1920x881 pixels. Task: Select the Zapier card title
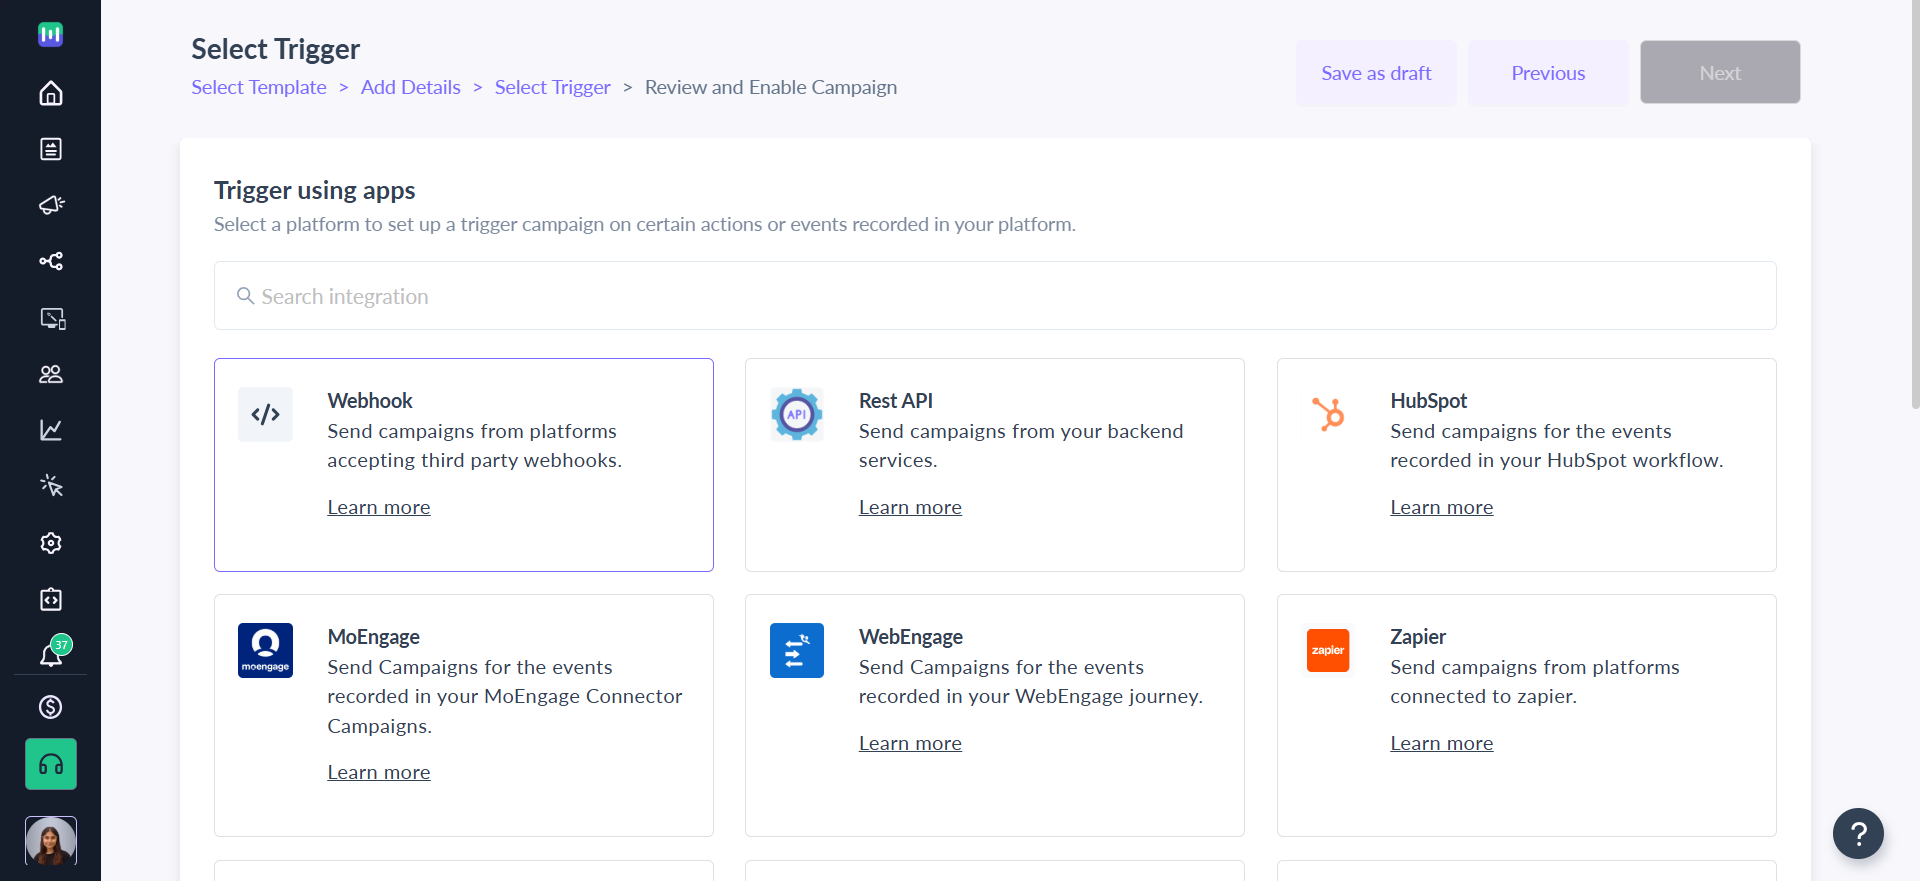(1418, 637)
